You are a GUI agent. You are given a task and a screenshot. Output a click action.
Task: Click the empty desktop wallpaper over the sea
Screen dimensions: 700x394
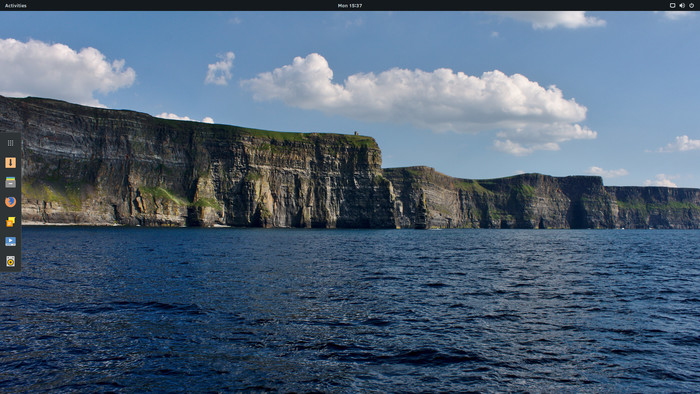tap(357, 312)
